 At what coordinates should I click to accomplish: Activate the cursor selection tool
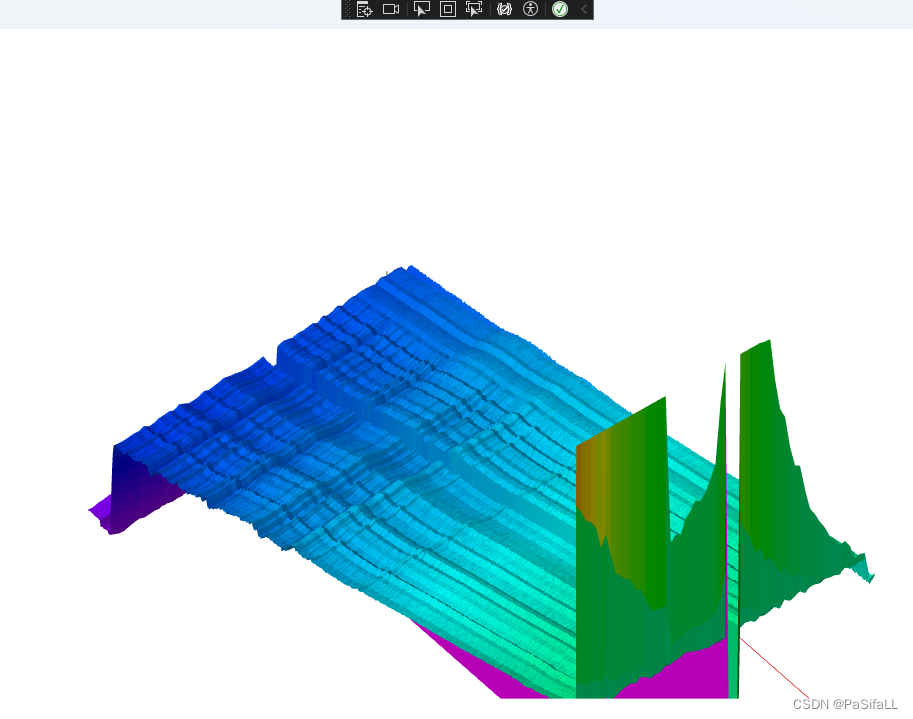click(x=422, y=10)
